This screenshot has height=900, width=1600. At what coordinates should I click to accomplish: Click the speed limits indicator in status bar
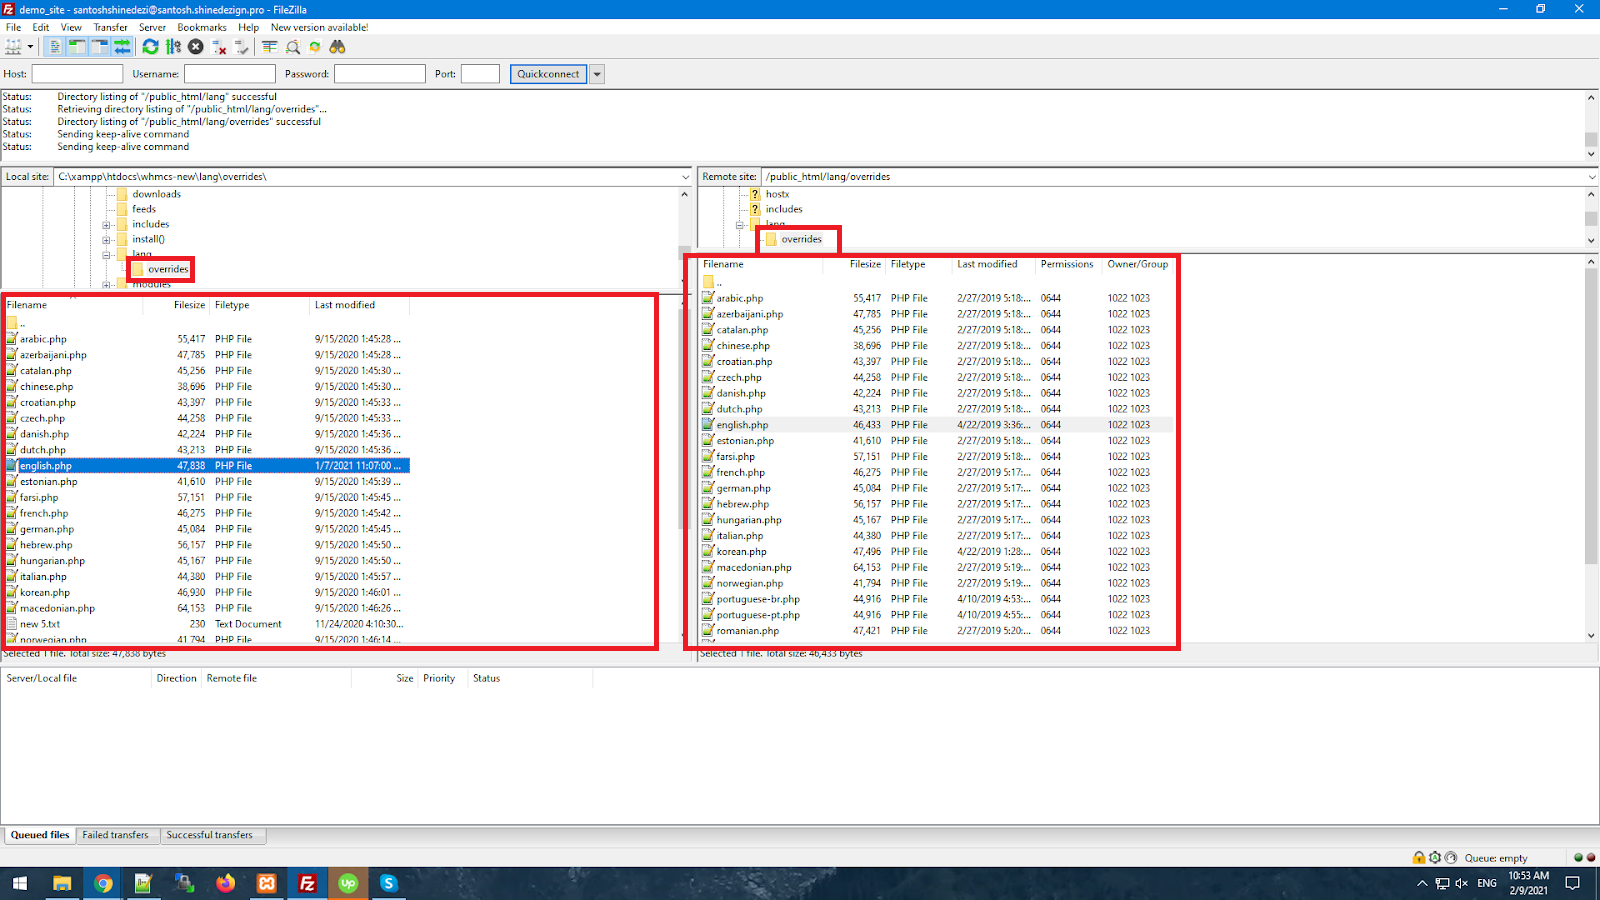click(1450, 857)
